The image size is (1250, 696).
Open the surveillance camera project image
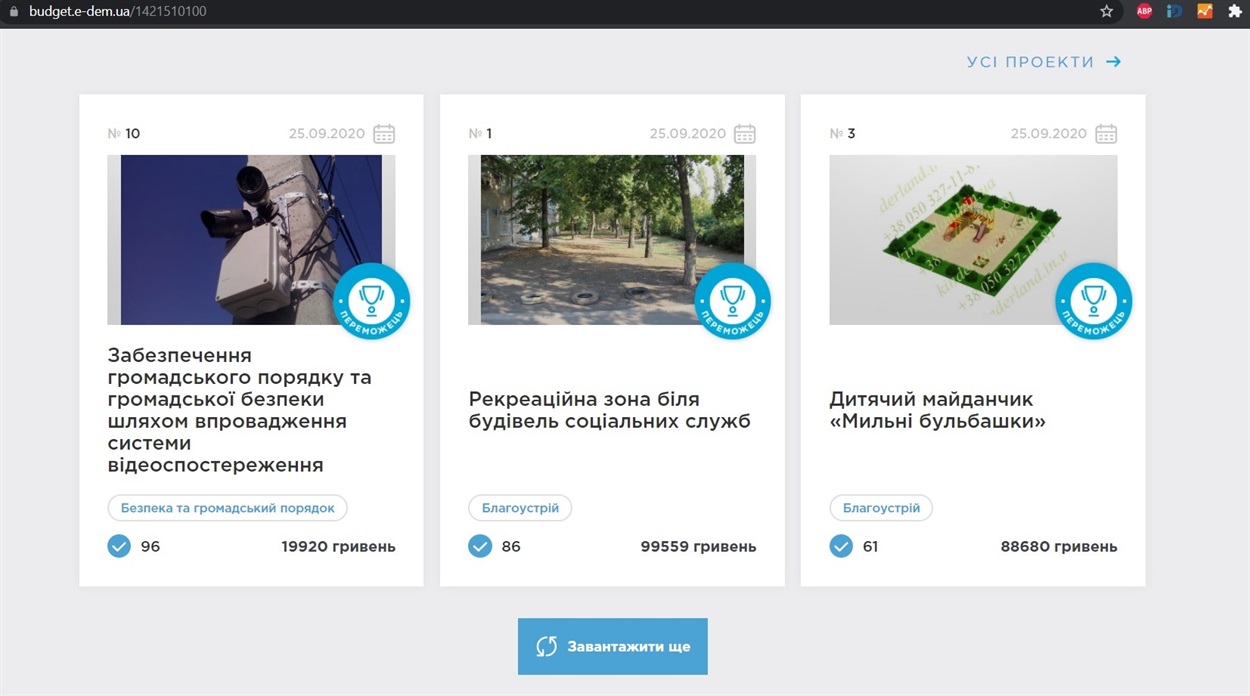(251, 240)
